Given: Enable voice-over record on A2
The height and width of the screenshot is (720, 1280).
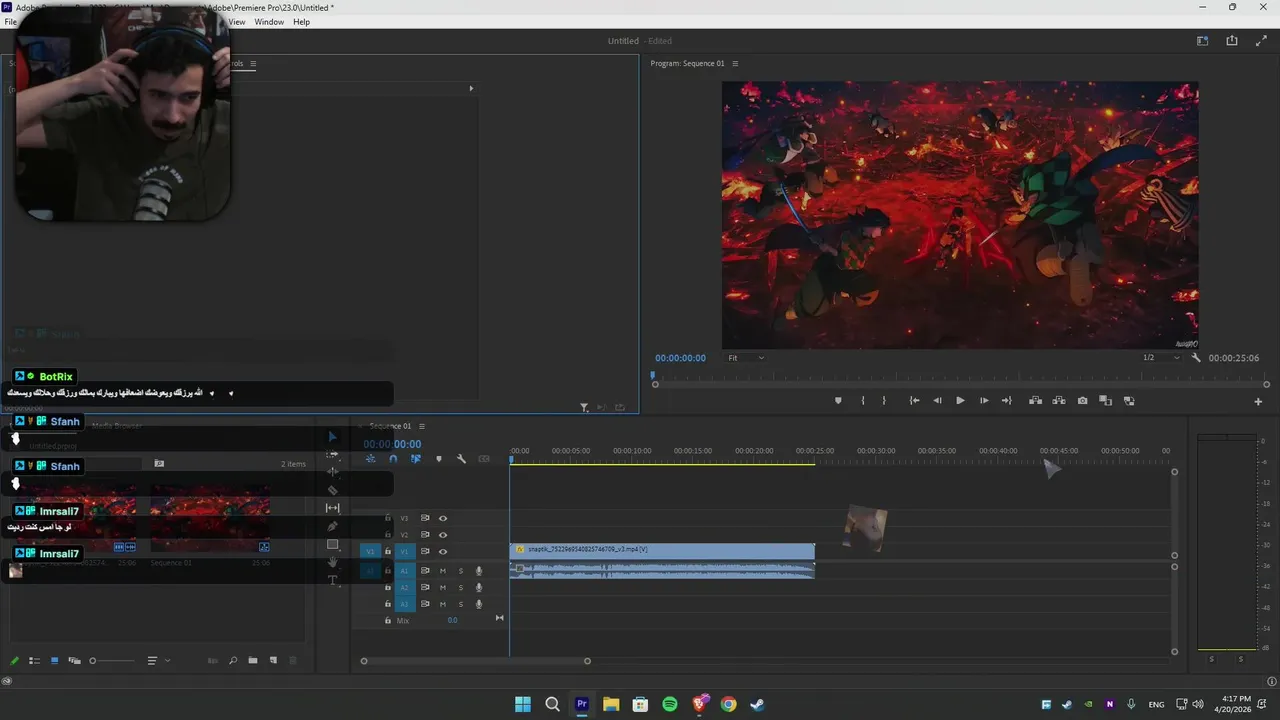Looking at the screenshot, I should (x=479, y=587).
